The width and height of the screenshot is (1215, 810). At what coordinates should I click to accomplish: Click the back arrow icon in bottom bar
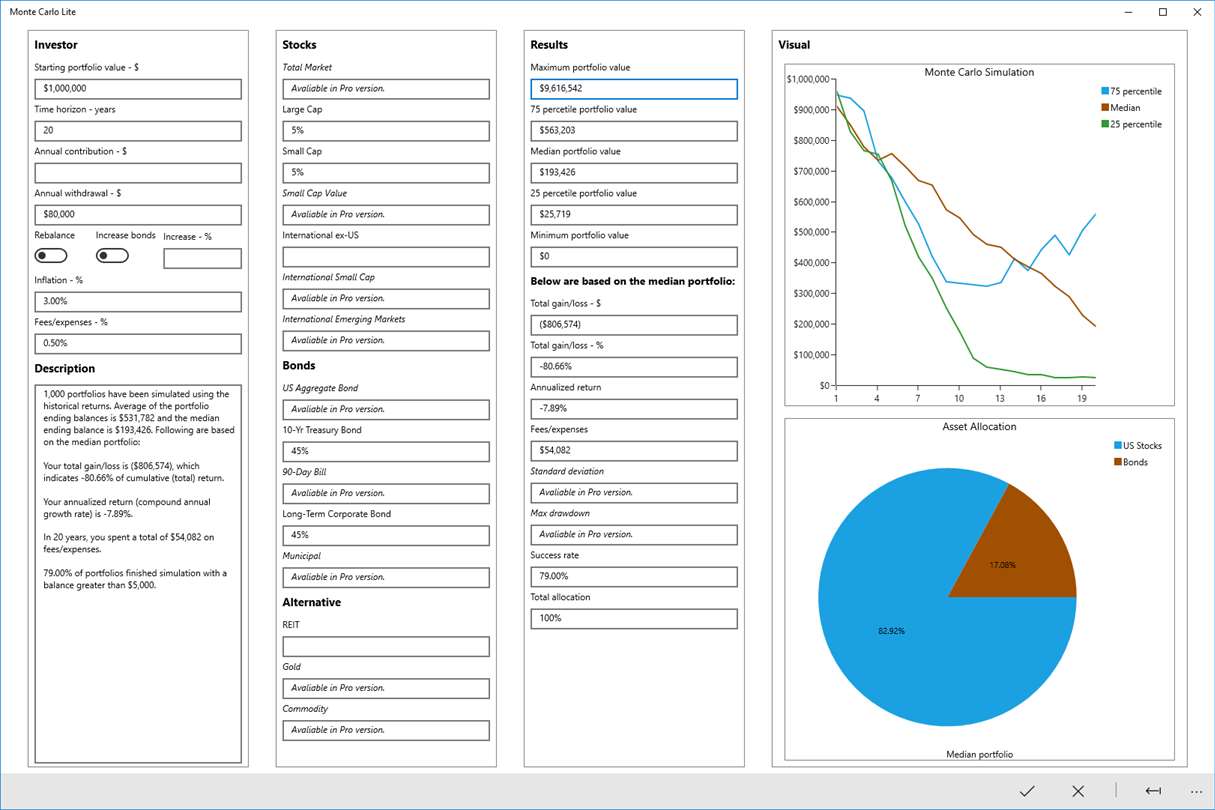pos(1153,791)
